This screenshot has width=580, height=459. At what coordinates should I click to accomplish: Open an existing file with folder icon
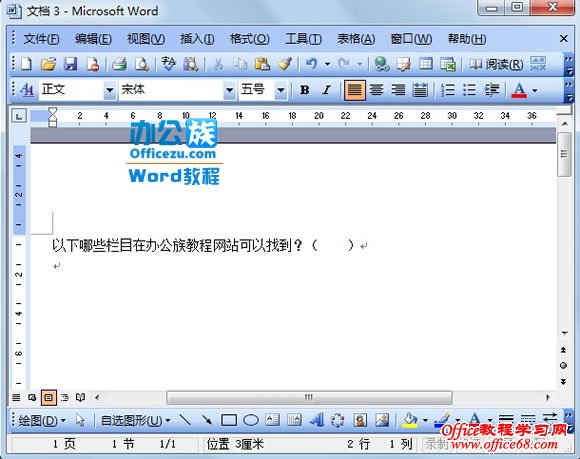click(48, 64)
